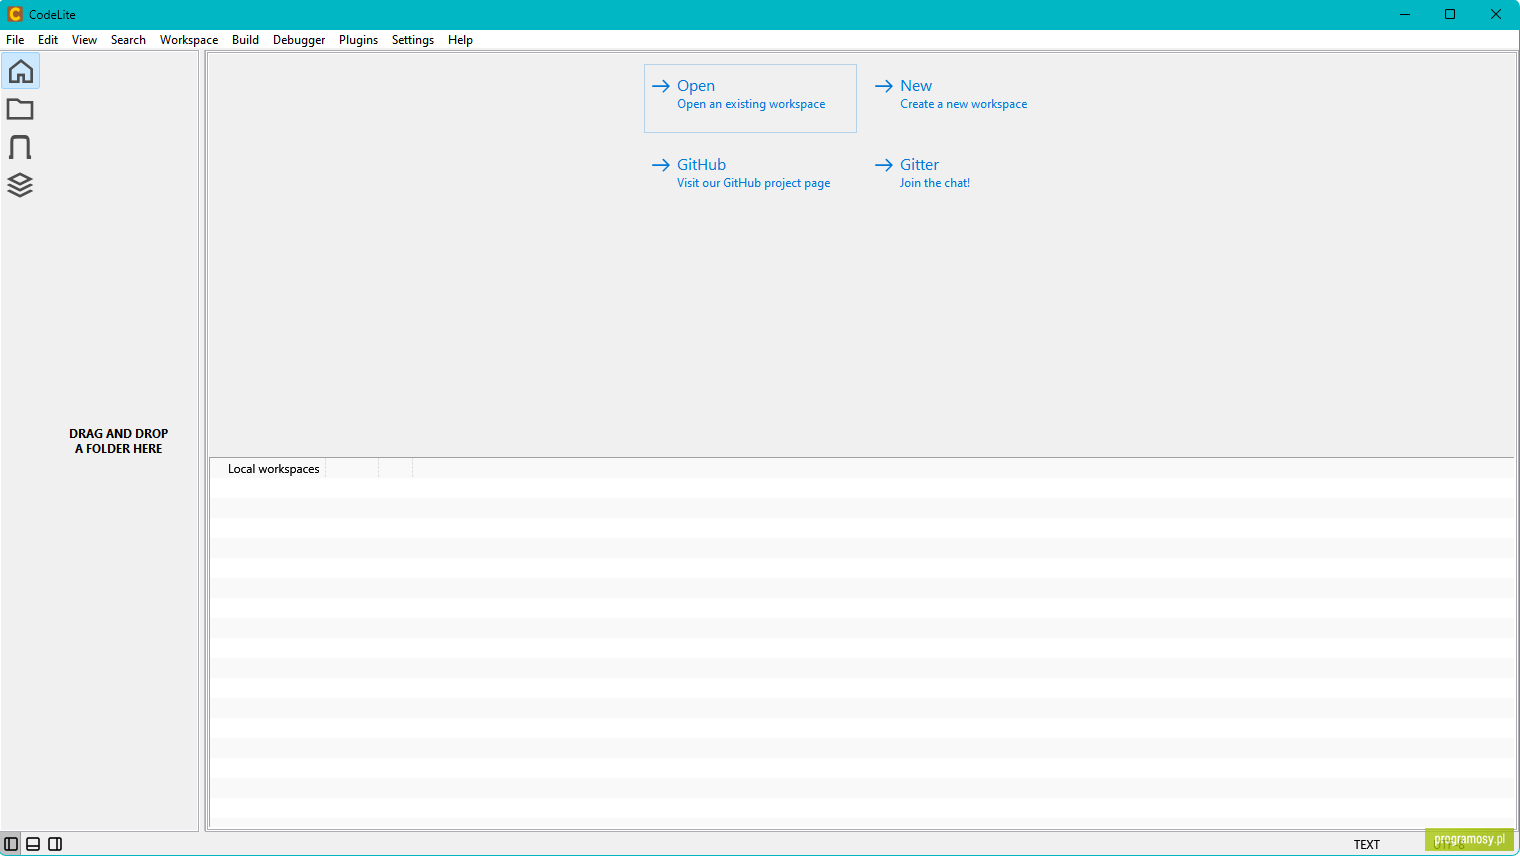The height and width of the screenshot is (857, 1520).
Task: Click Open an existing workspace button
Action: [x=750, y=98]
